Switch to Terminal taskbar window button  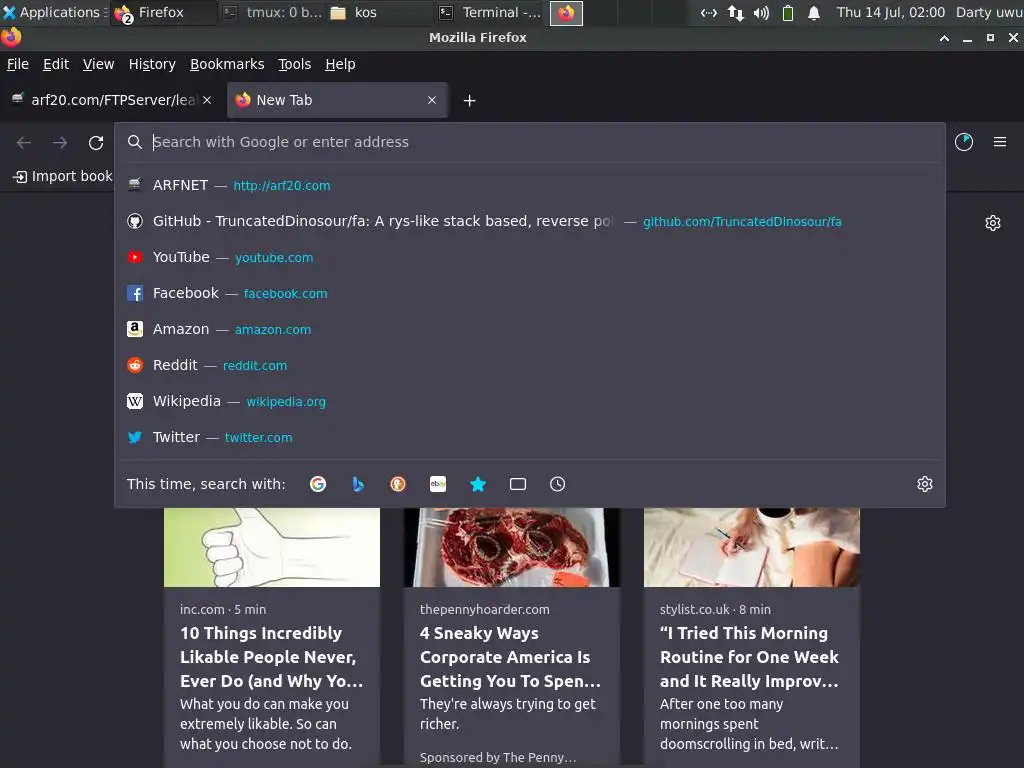[x=490, y=12]
